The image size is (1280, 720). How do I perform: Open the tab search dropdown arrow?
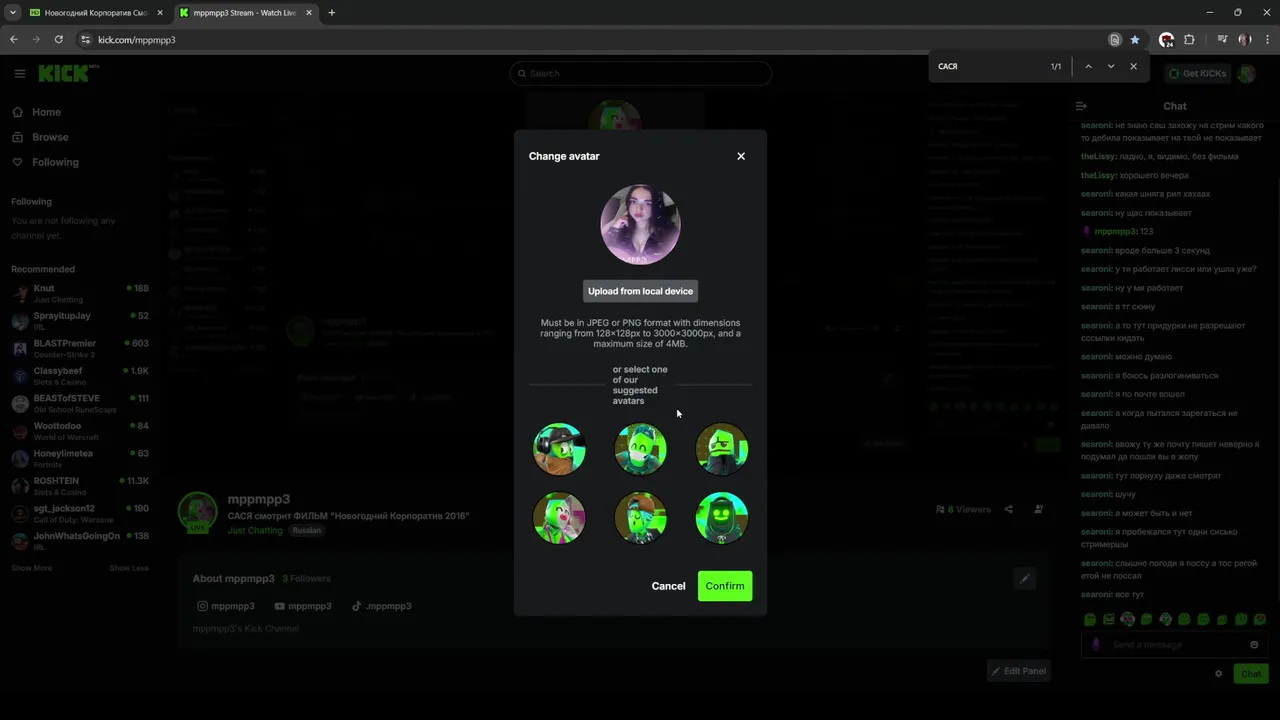click(x=12, y=13)
